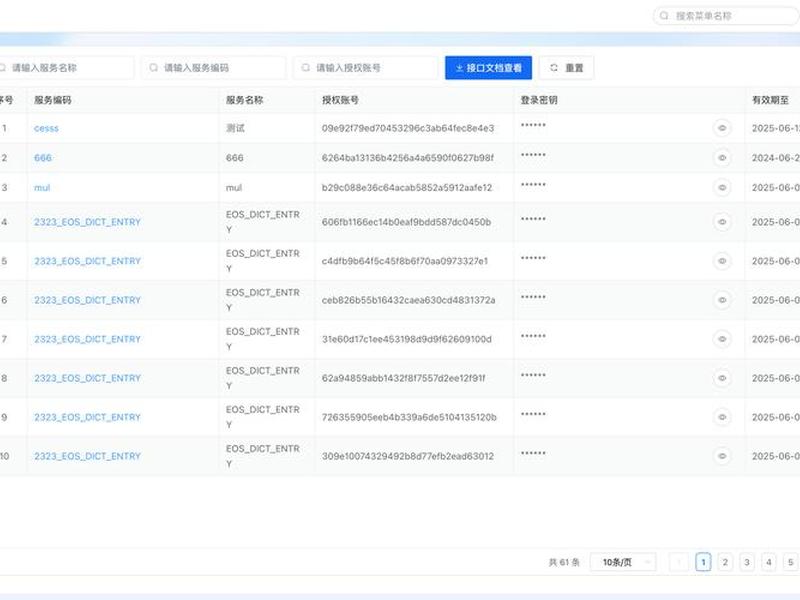The height and width of the screenshot is (600, 800).
Task: Open the 2323_EOS_DICT_ENTRY link in row 6
Action: pyautogui.click(x=87, y=300)
